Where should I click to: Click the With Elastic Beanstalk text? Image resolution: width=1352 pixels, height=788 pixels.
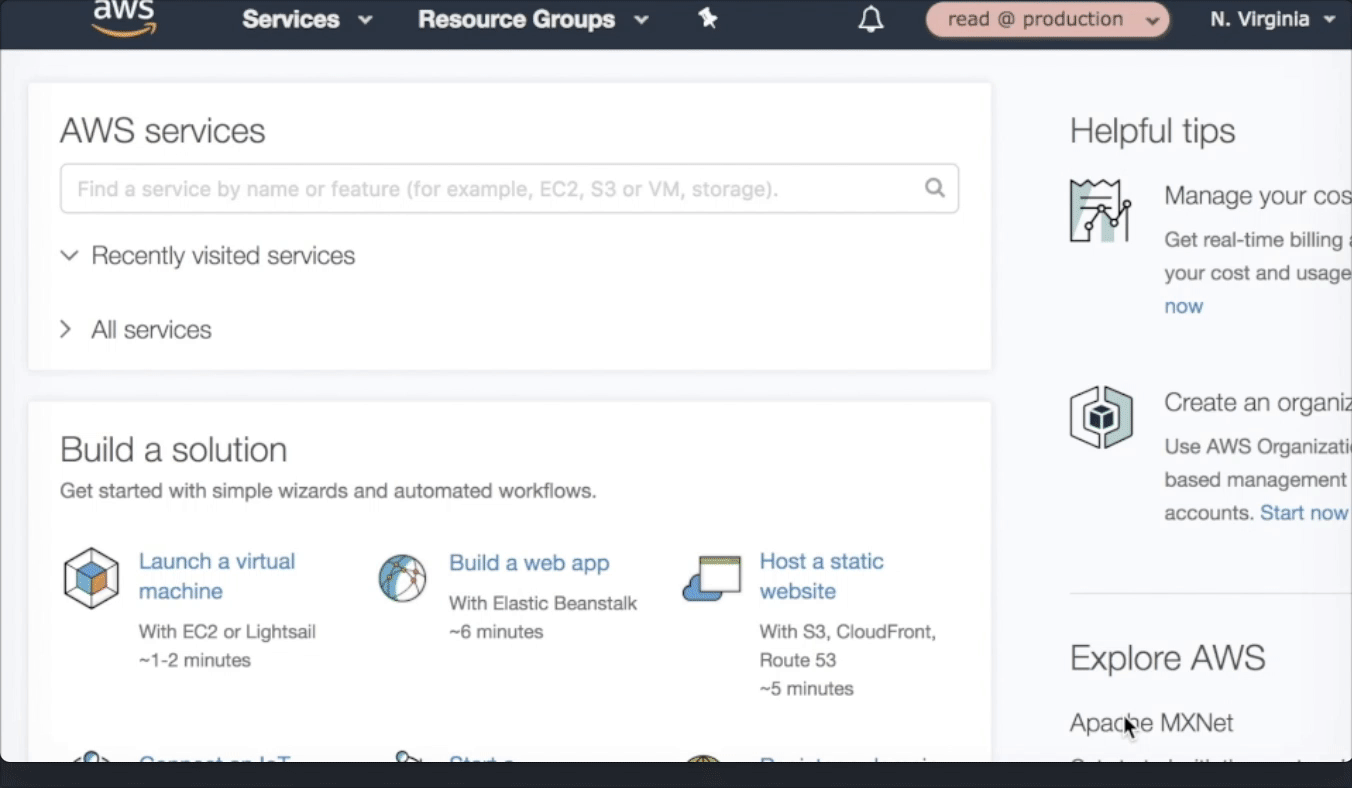[543, 603]
